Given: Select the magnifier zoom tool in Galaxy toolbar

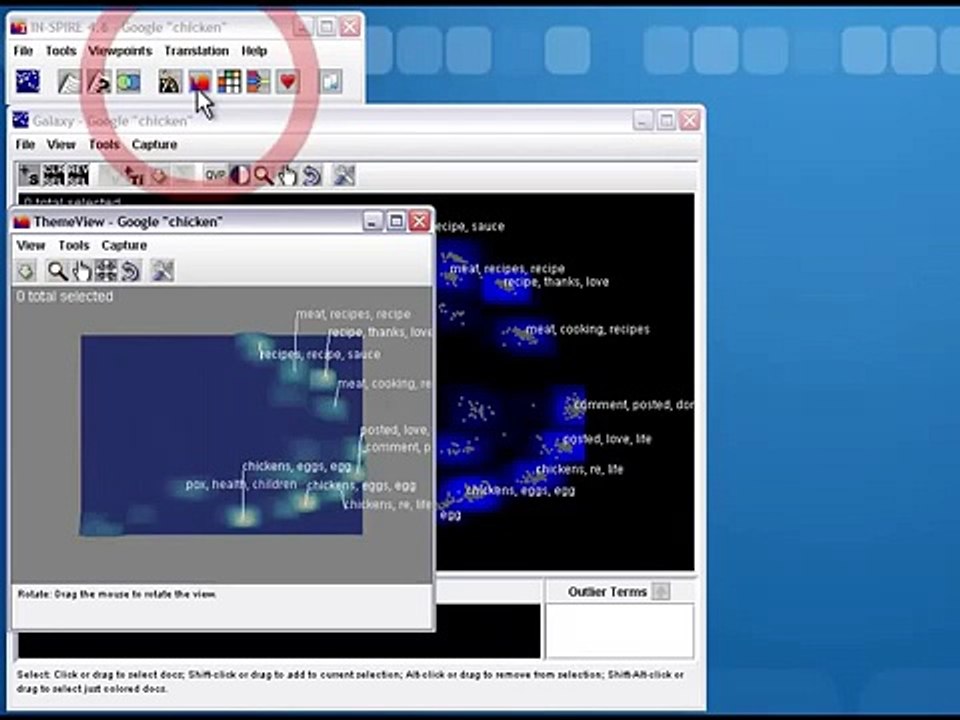Looking at the screenshot, I should (263, 175).
